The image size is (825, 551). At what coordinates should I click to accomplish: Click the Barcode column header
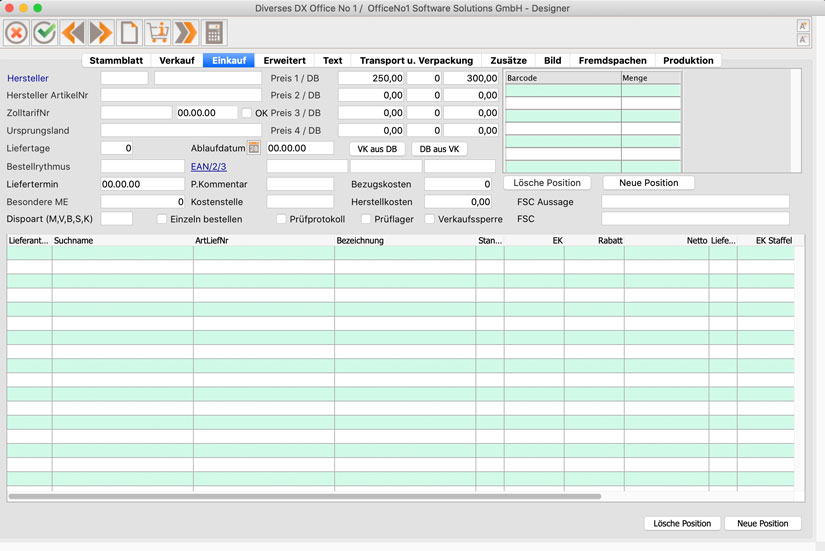click(563, 78)
